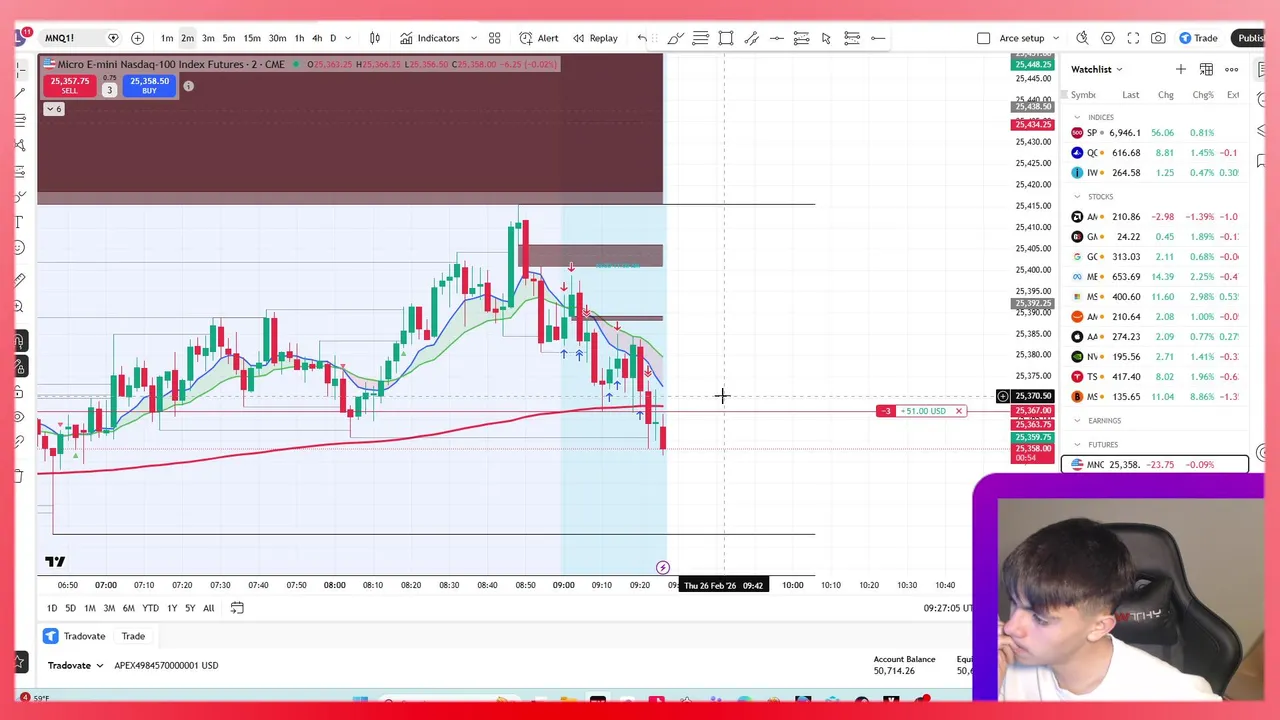The width and height of the screenshot is (1280, 720).
Task: Sort watchlist by Chg% column header
Action: 1203,95
